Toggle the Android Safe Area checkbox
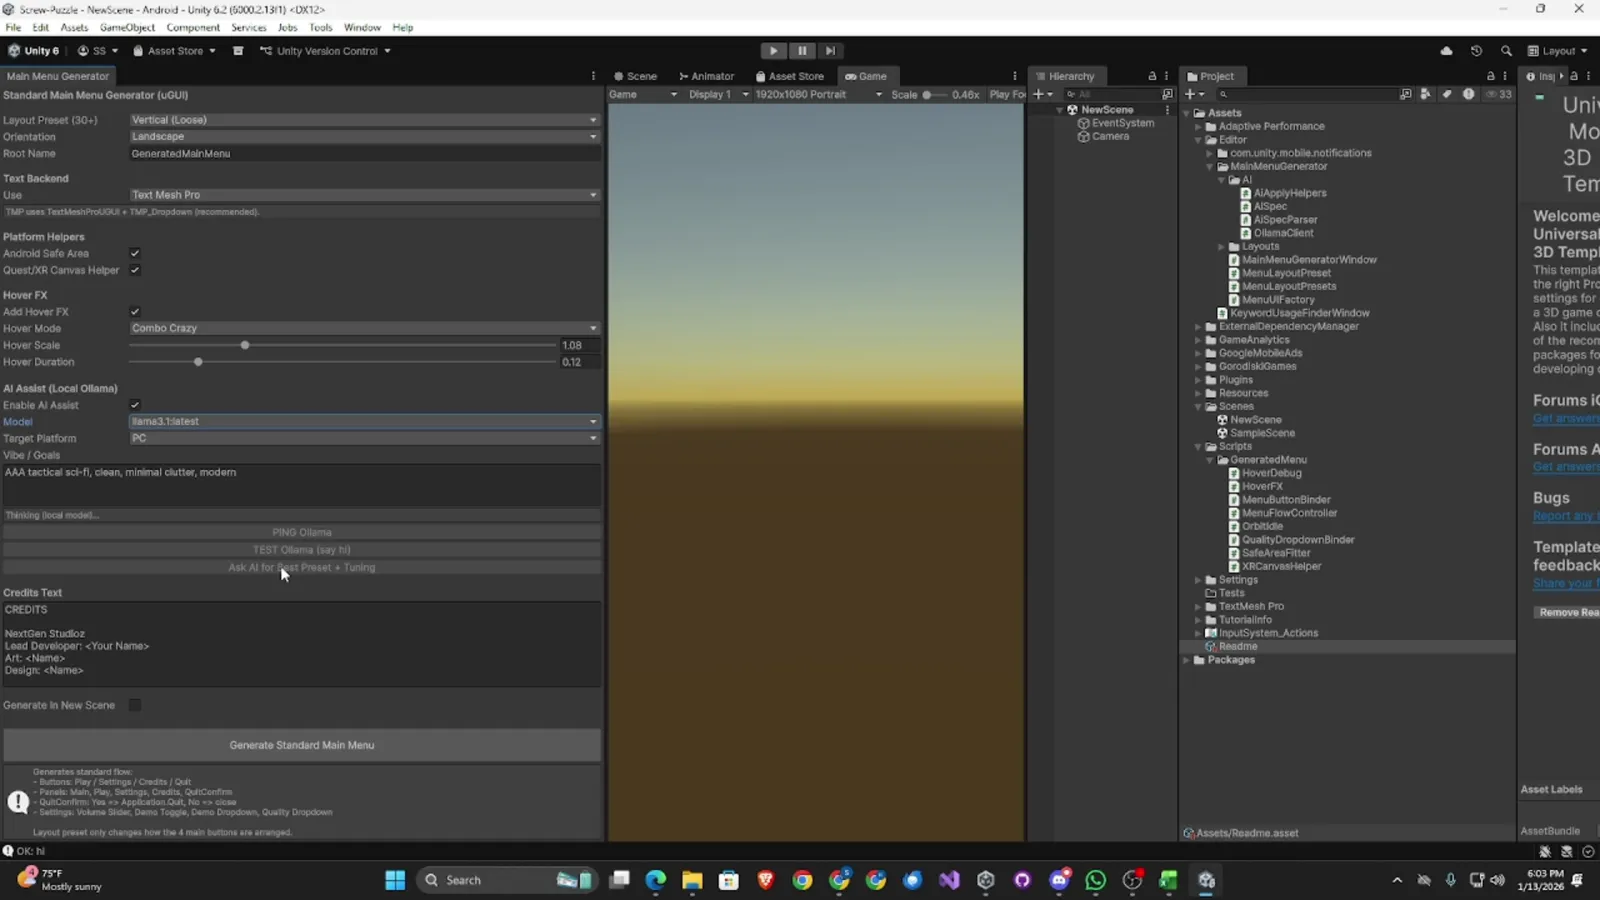 (135, 254)
